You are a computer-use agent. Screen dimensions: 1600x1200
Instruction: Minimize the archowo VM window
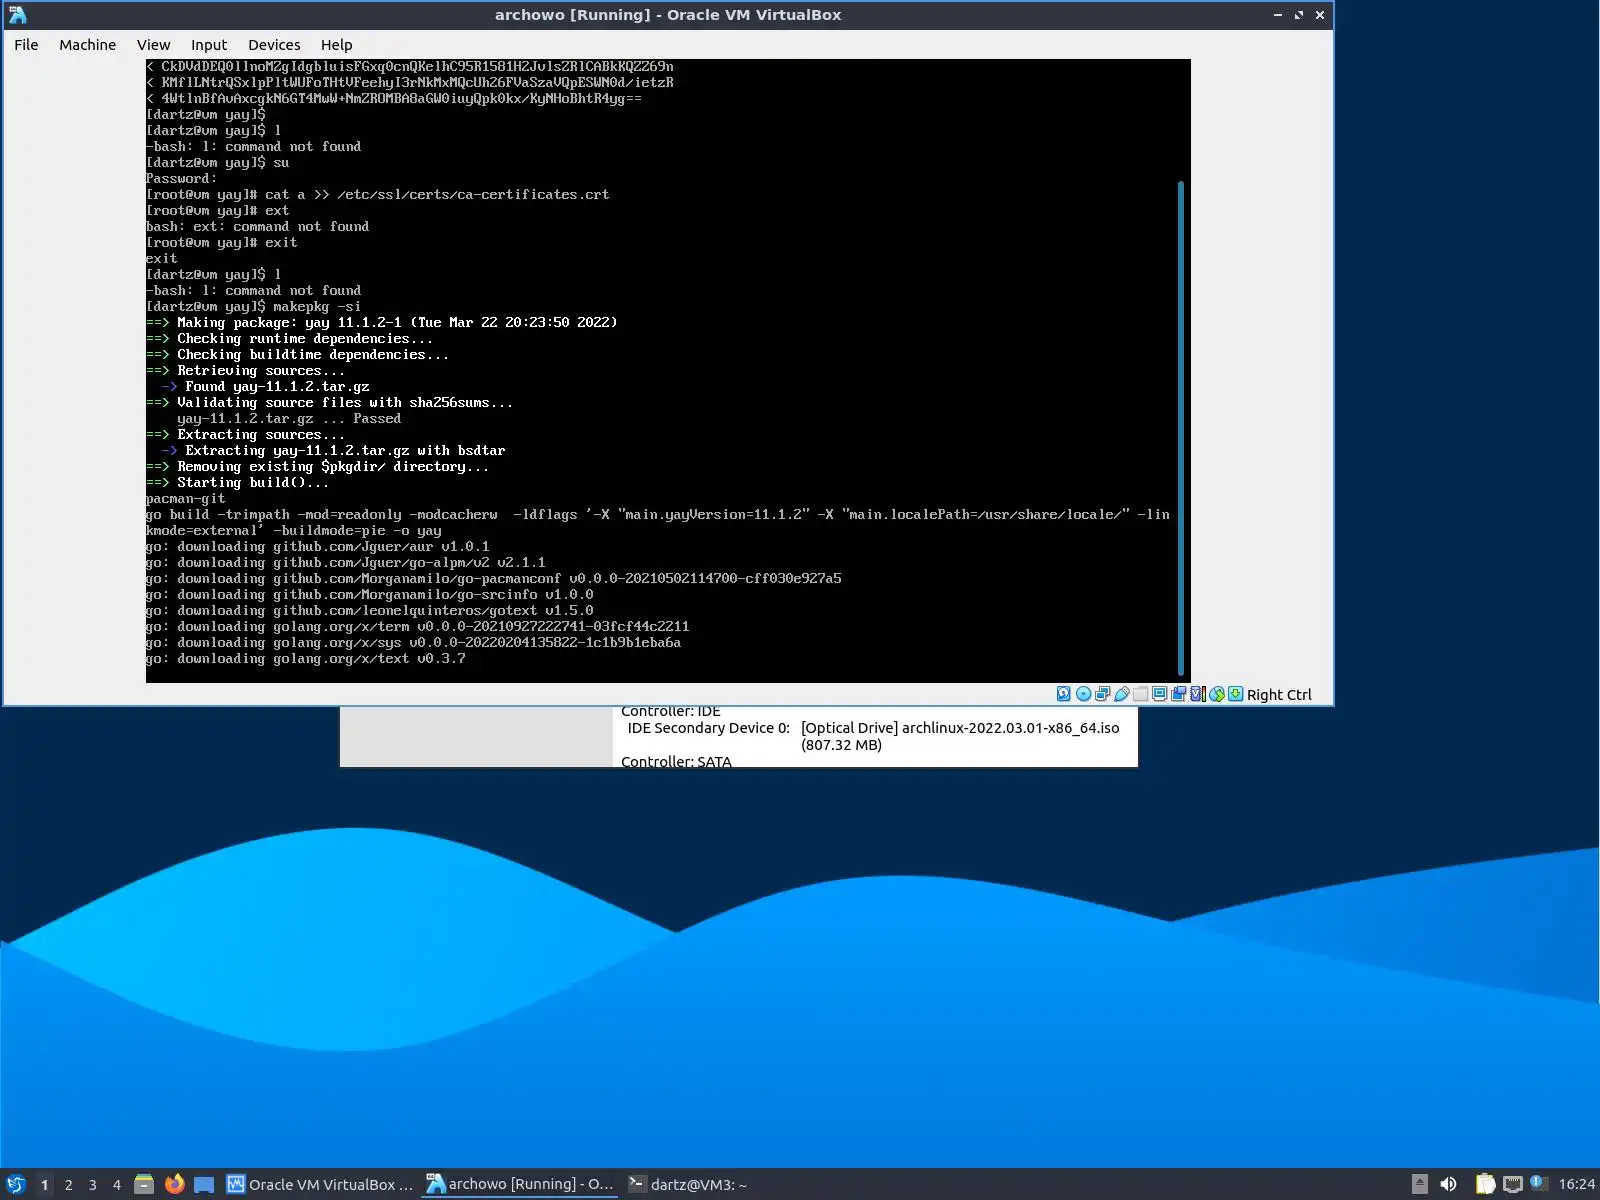pos(1277,15)
